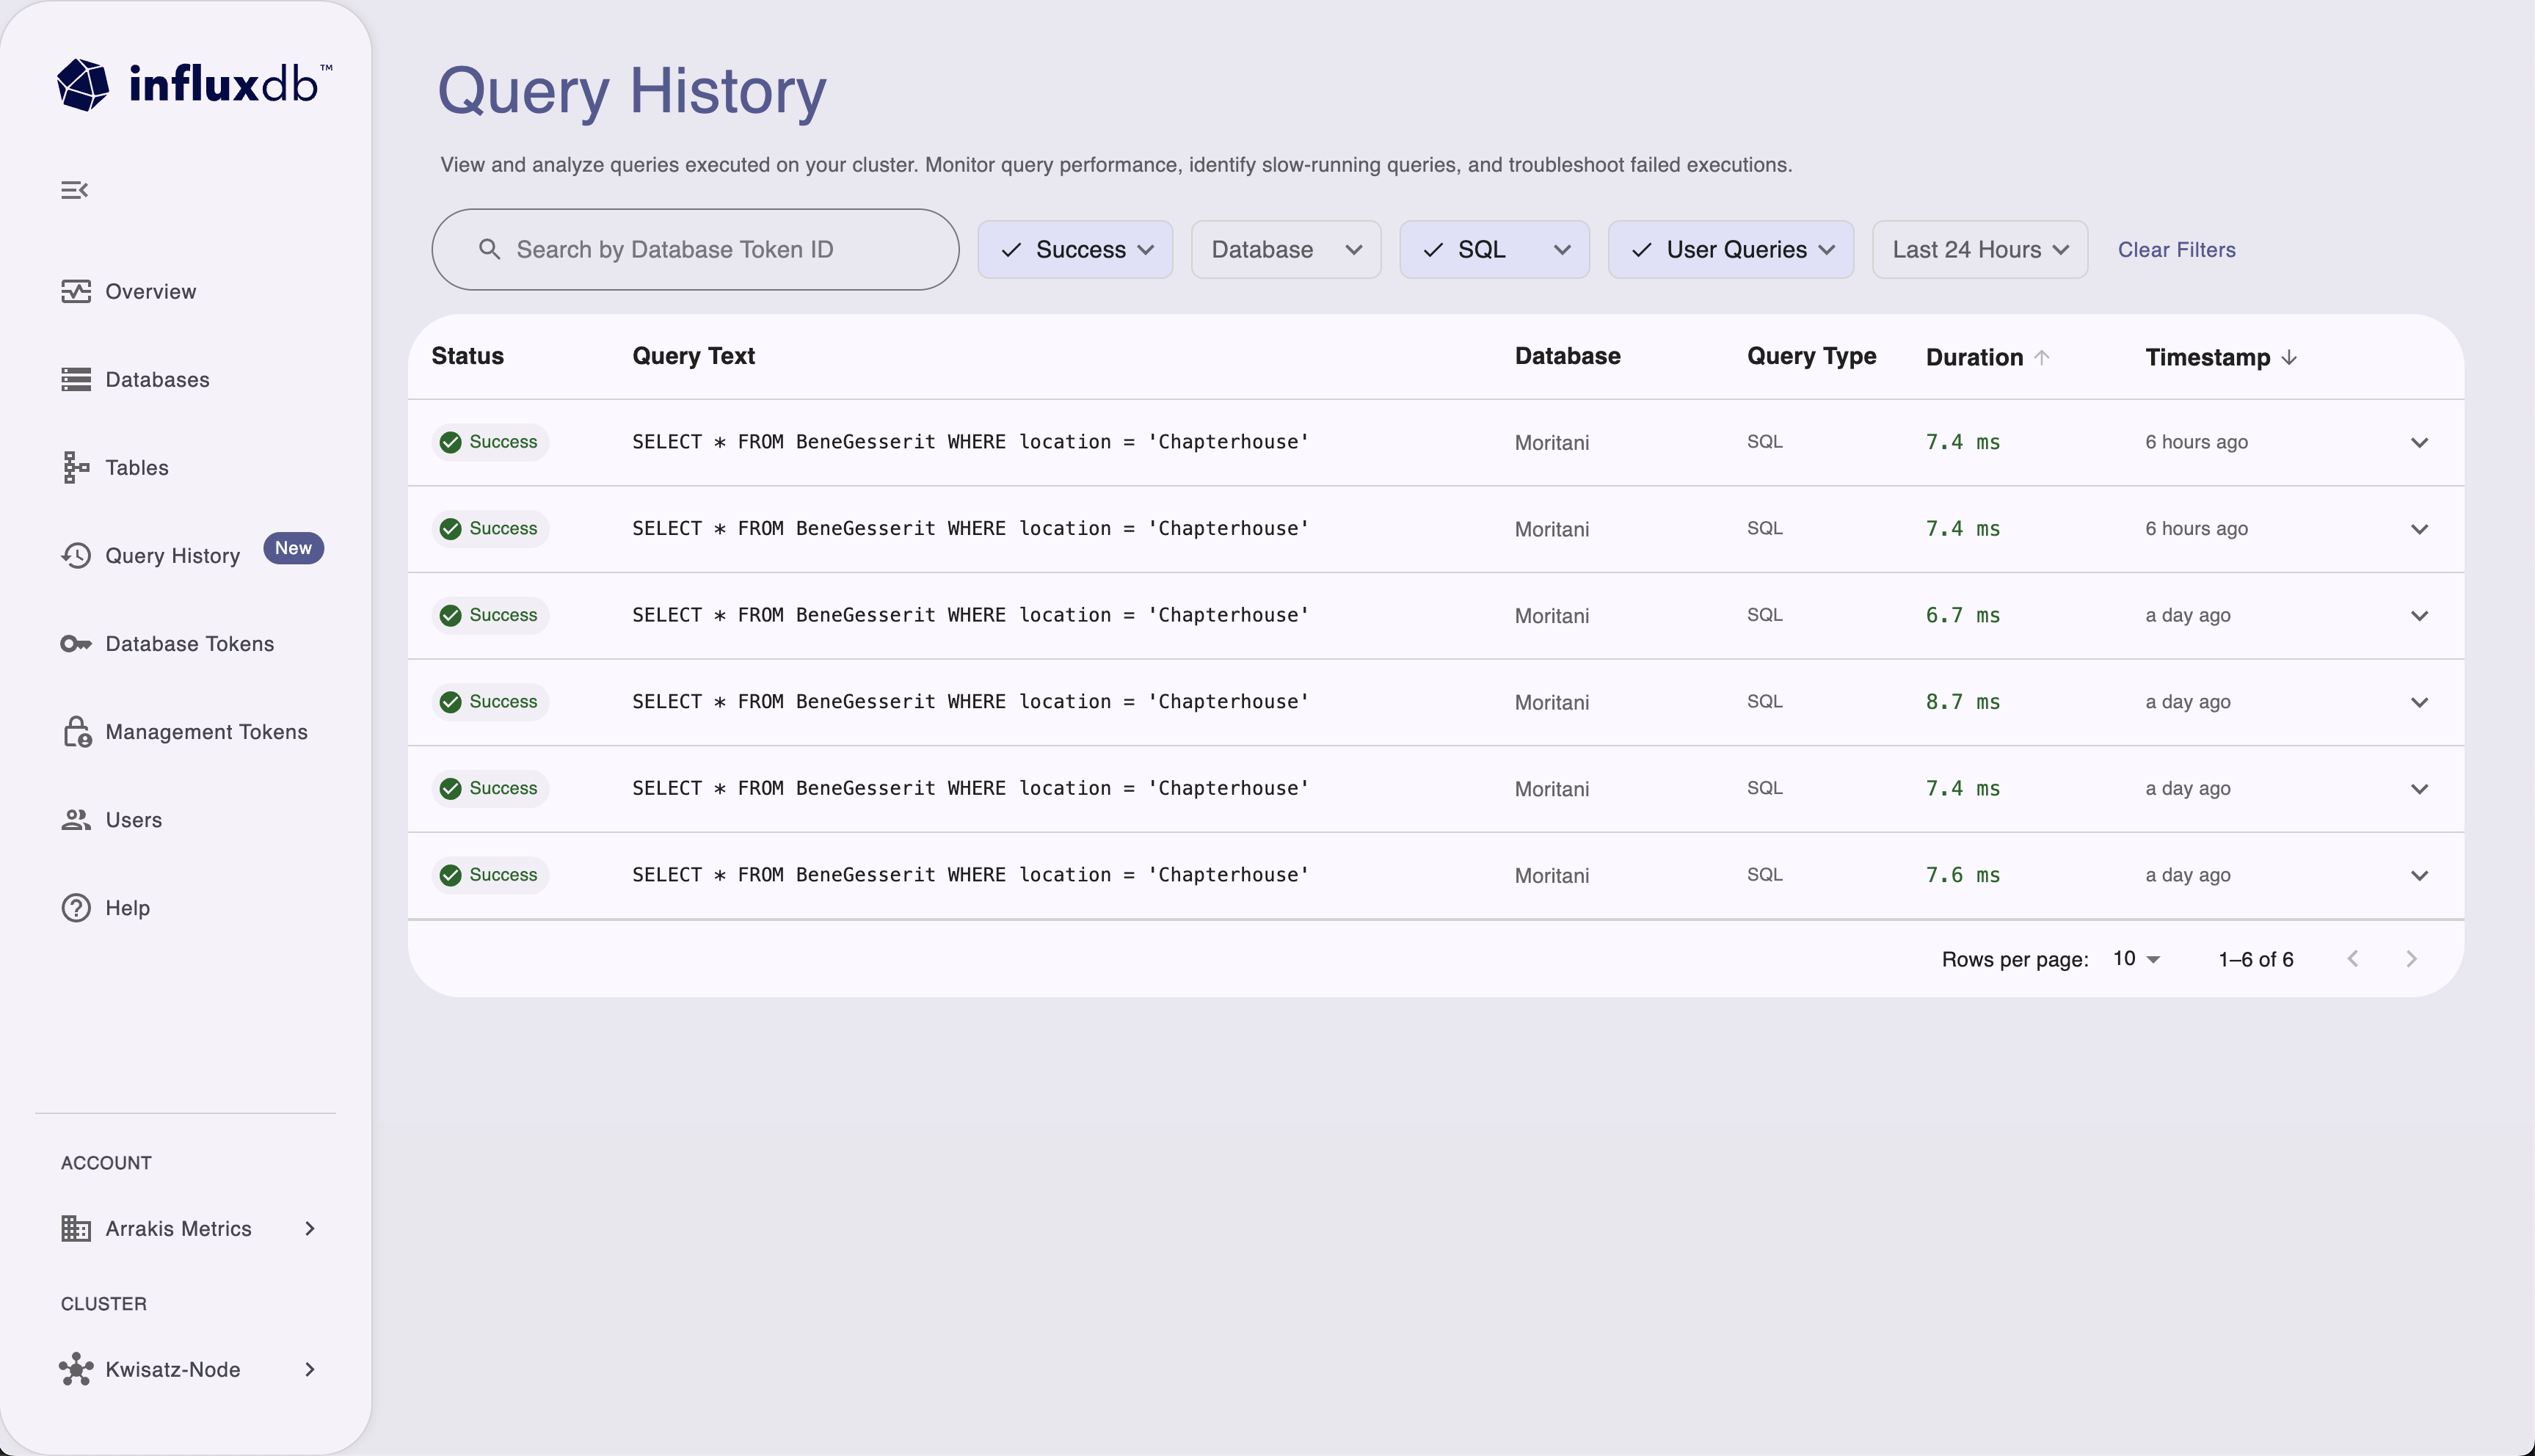Open the Tables section
Viewport: 2535px width, 1456px height.
[137, 467]
